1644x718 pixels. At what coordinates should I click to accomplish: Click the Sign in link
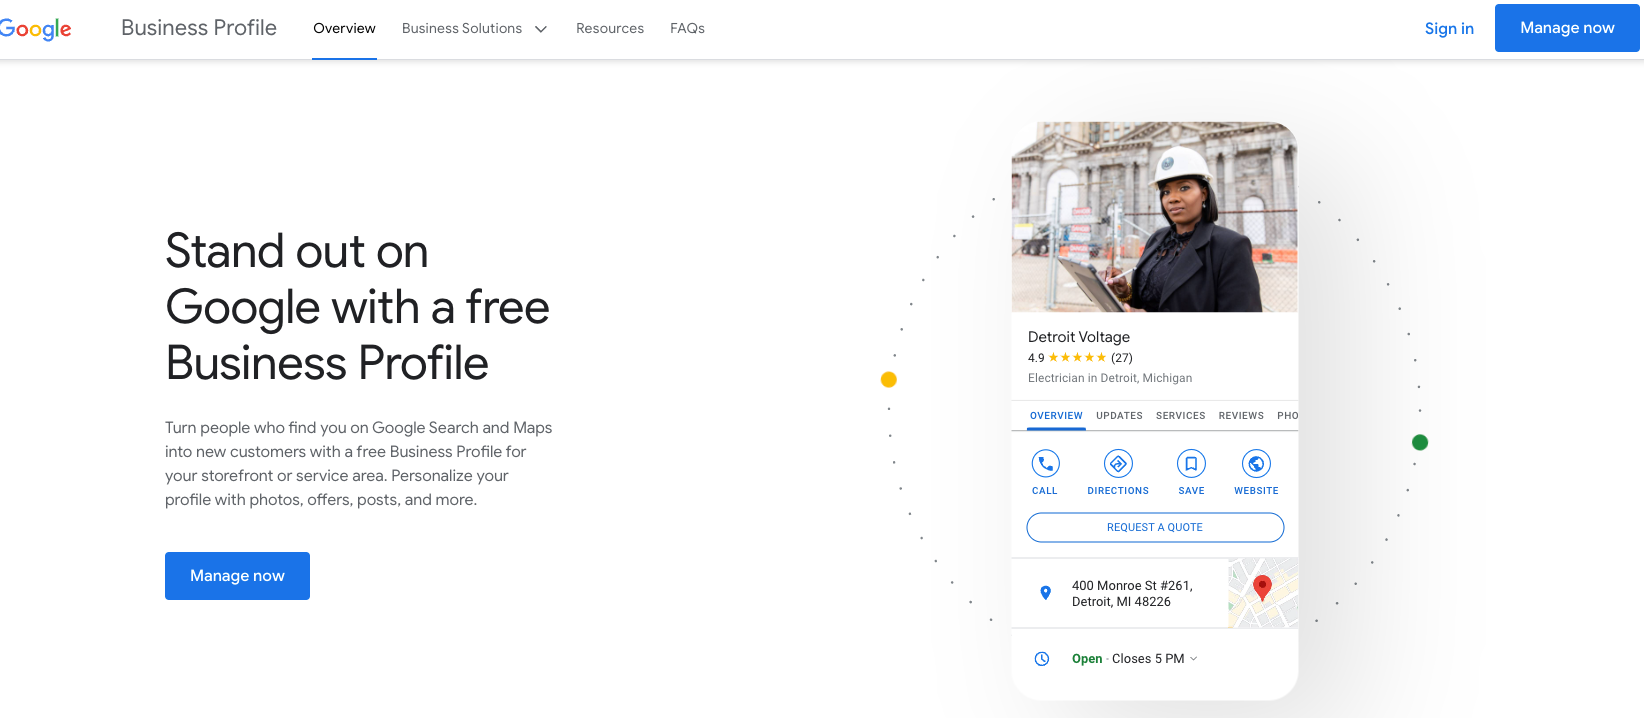point(1448,29)
